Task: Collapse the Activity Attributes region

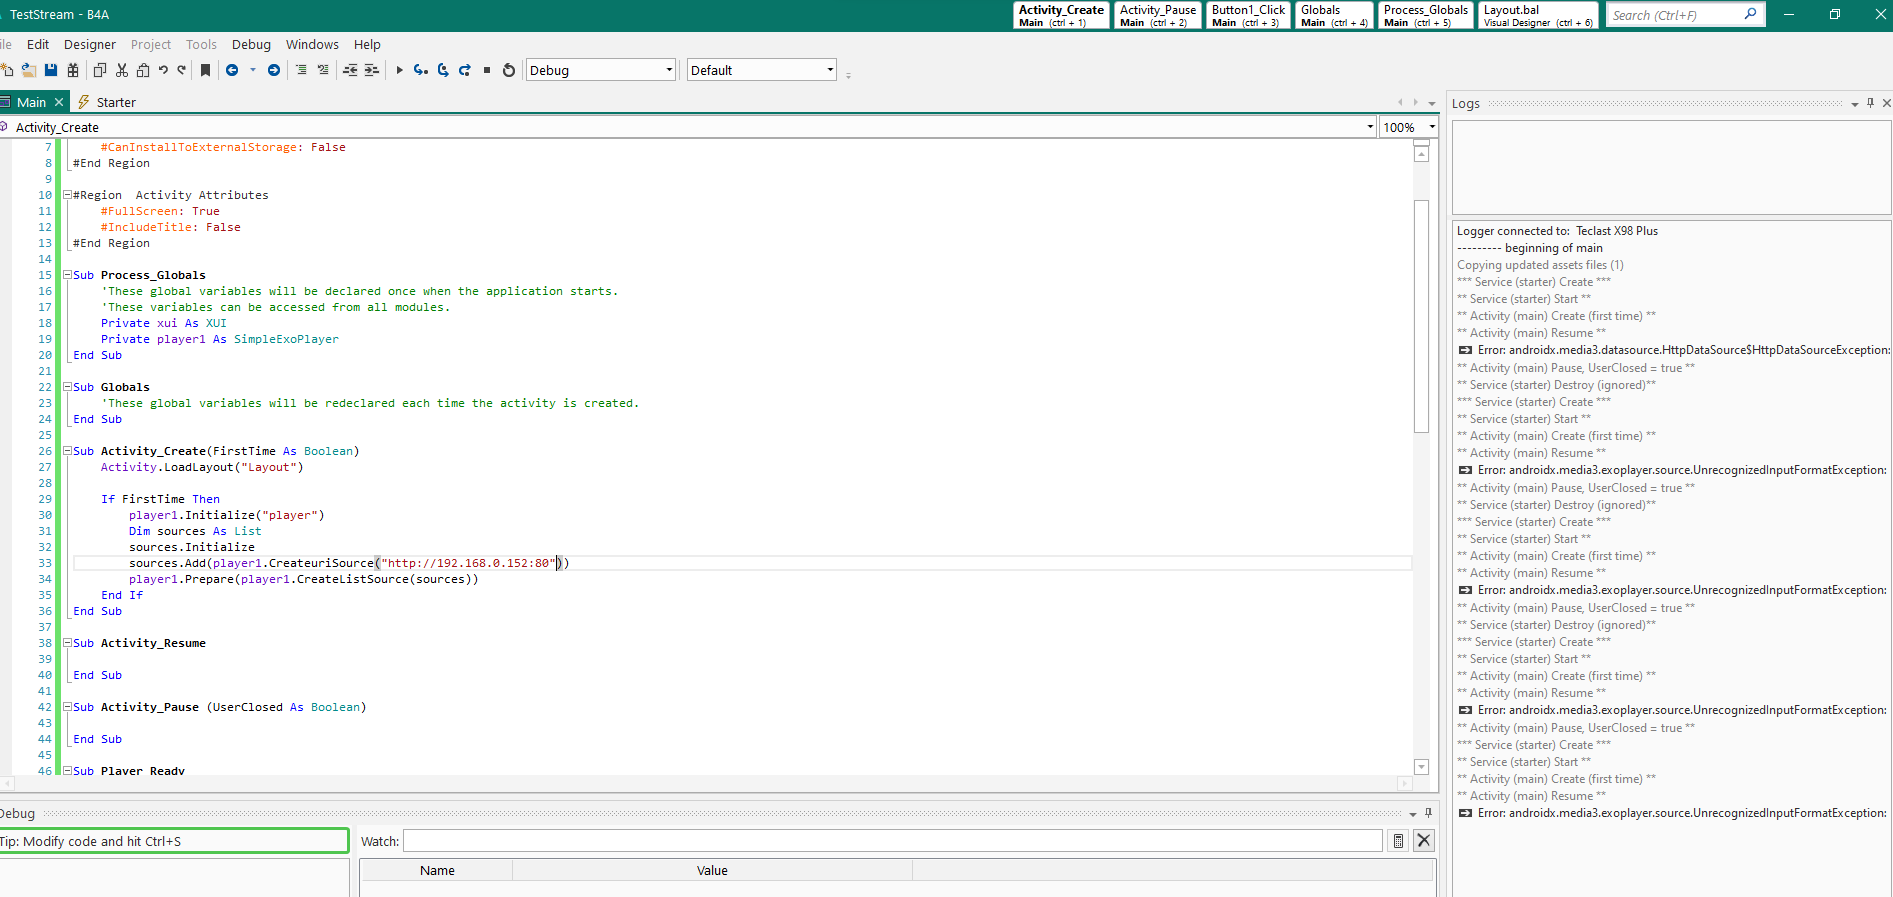Action: tap(67, 195)
